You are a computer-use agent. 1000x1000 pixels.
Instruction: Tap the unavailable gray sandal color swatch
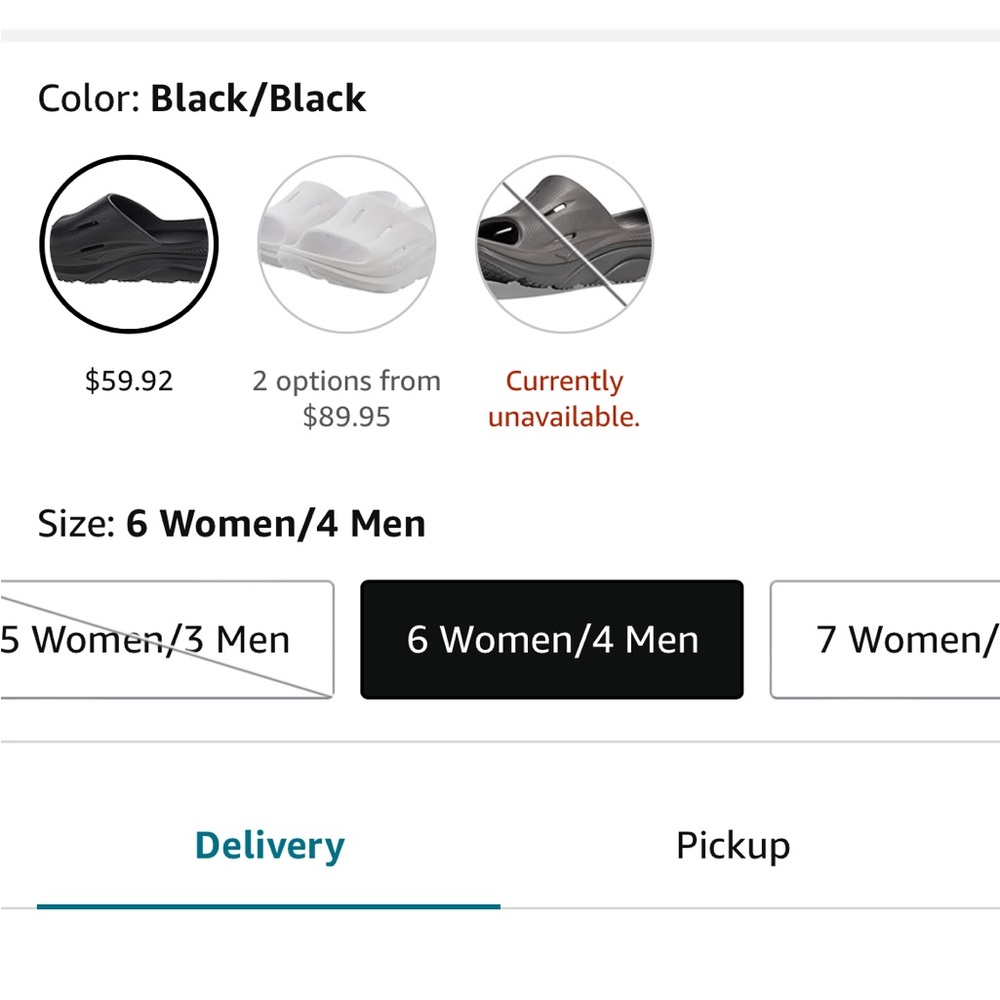click(564, 245)
